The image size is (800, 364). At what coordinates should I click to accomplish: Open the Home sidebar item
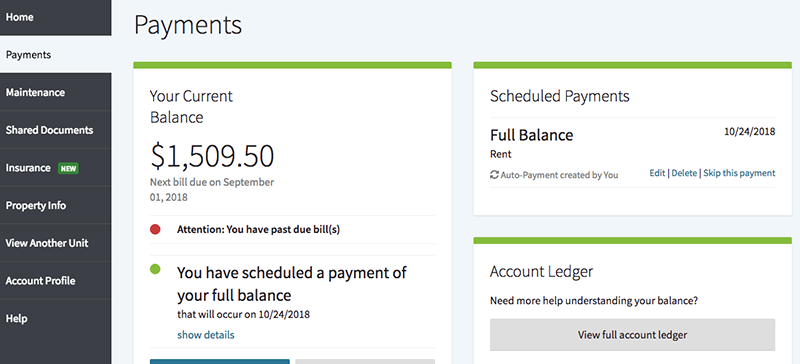coord(56,17)
